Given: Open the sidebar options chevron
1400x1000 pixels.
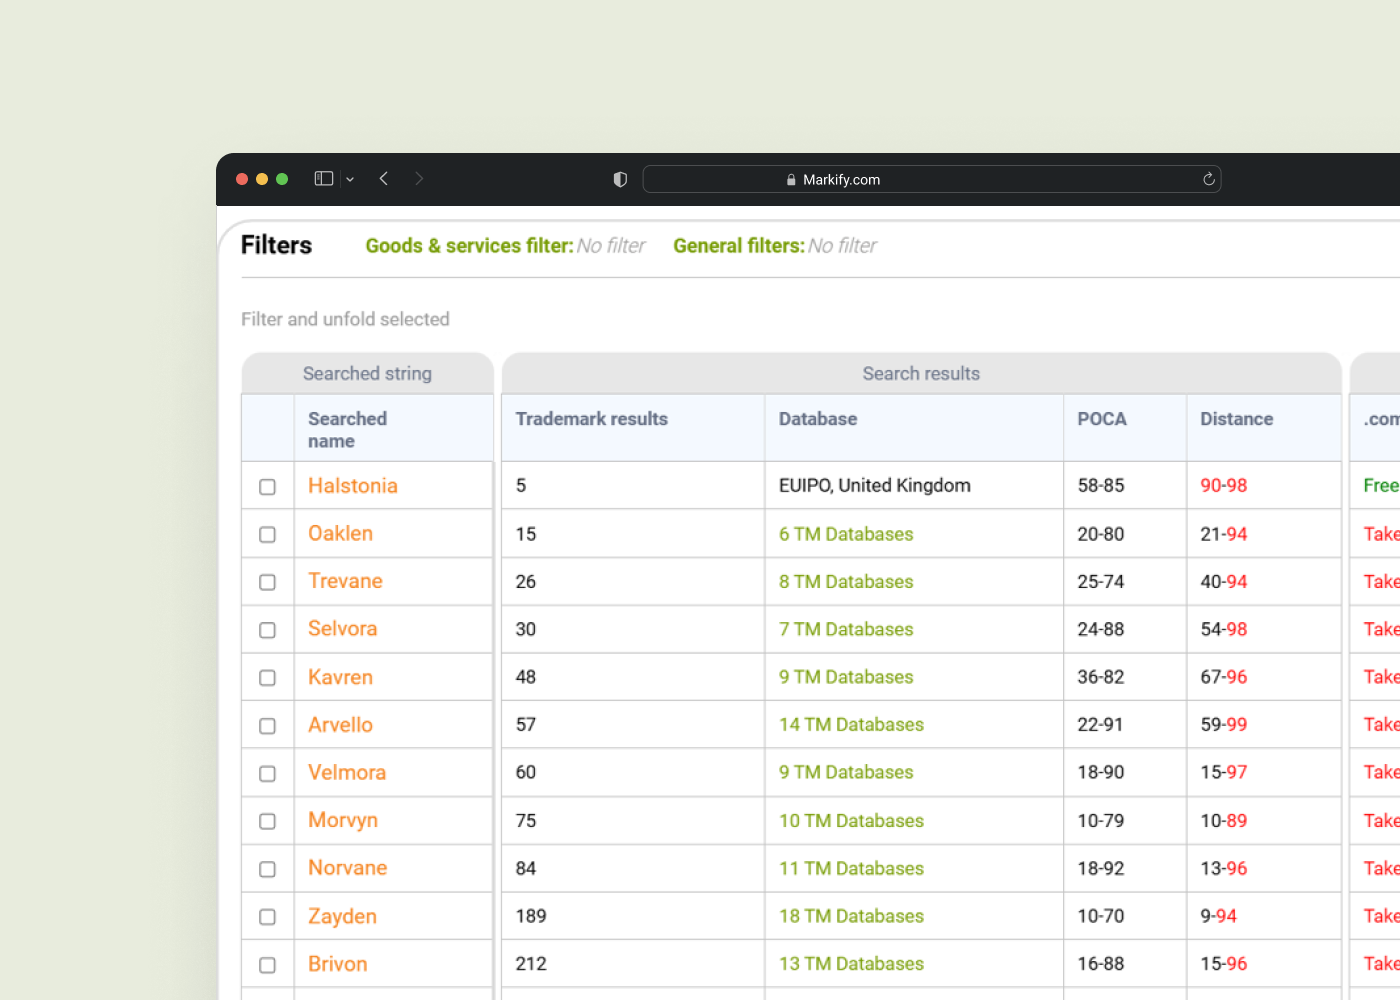Looking at the screenshot, I should (350, 180).
